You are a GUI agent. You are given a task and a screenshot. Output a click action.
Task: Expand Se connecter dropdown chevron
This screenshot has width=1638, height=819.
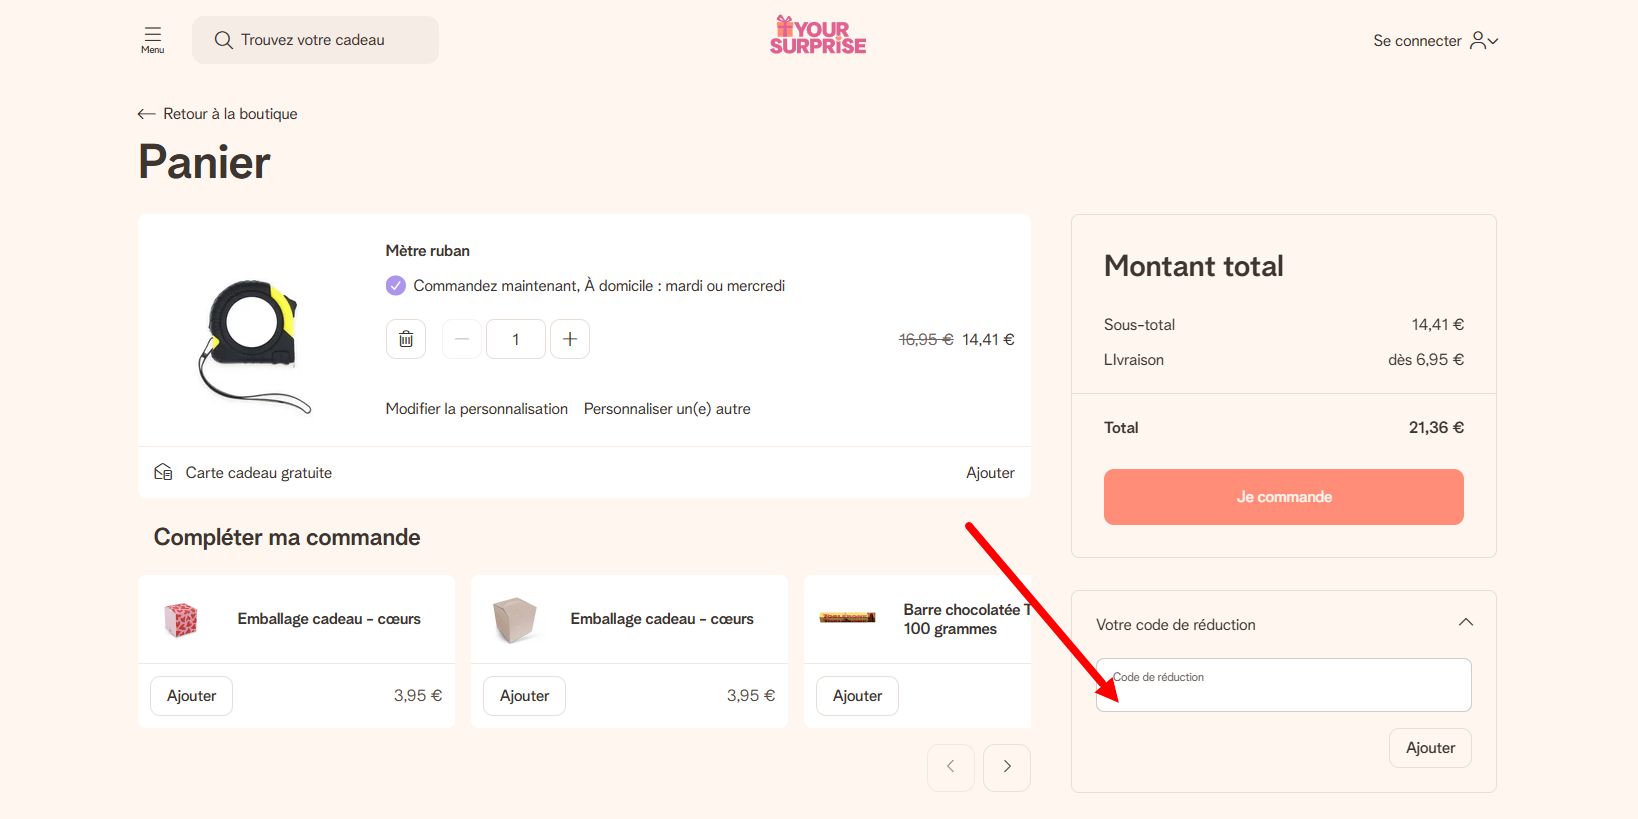click(x=1493, y=41)
